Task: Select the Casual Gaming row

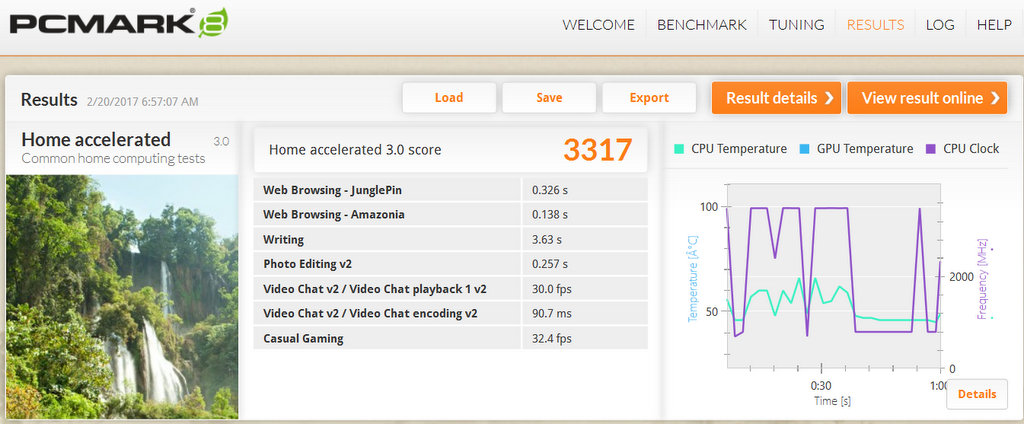Action: (451, 338)
